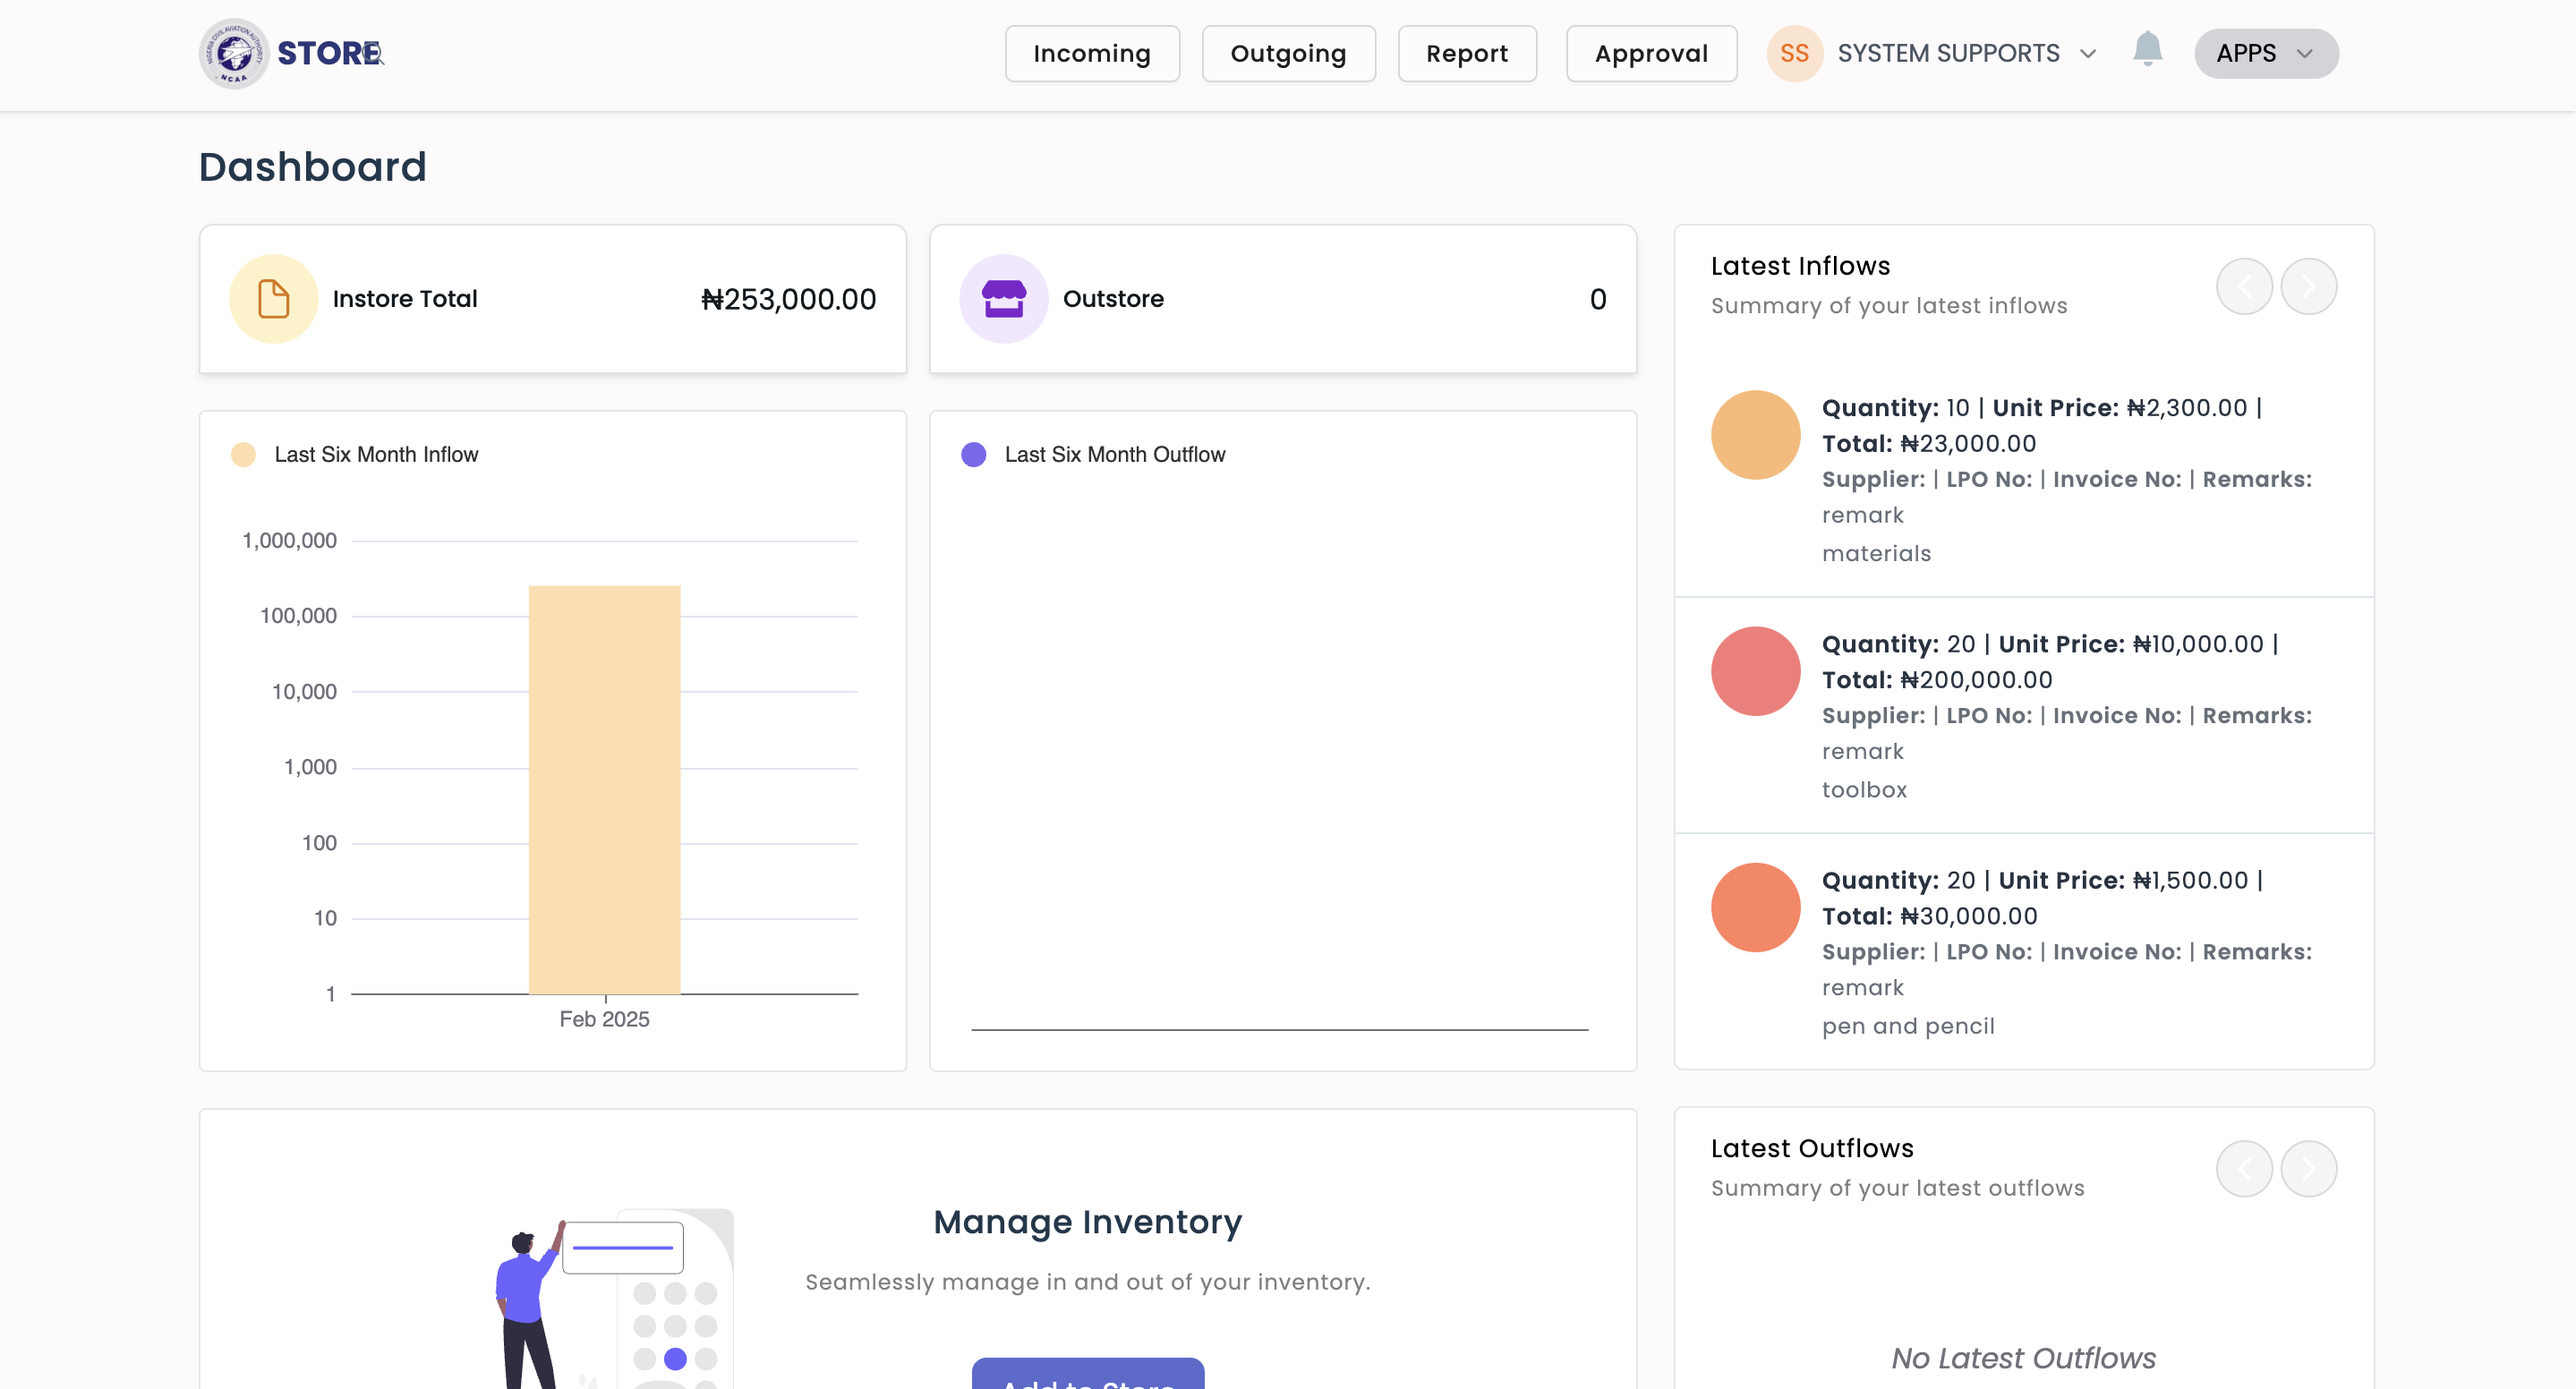Expand the APPS dropdown

[2265, 53]
